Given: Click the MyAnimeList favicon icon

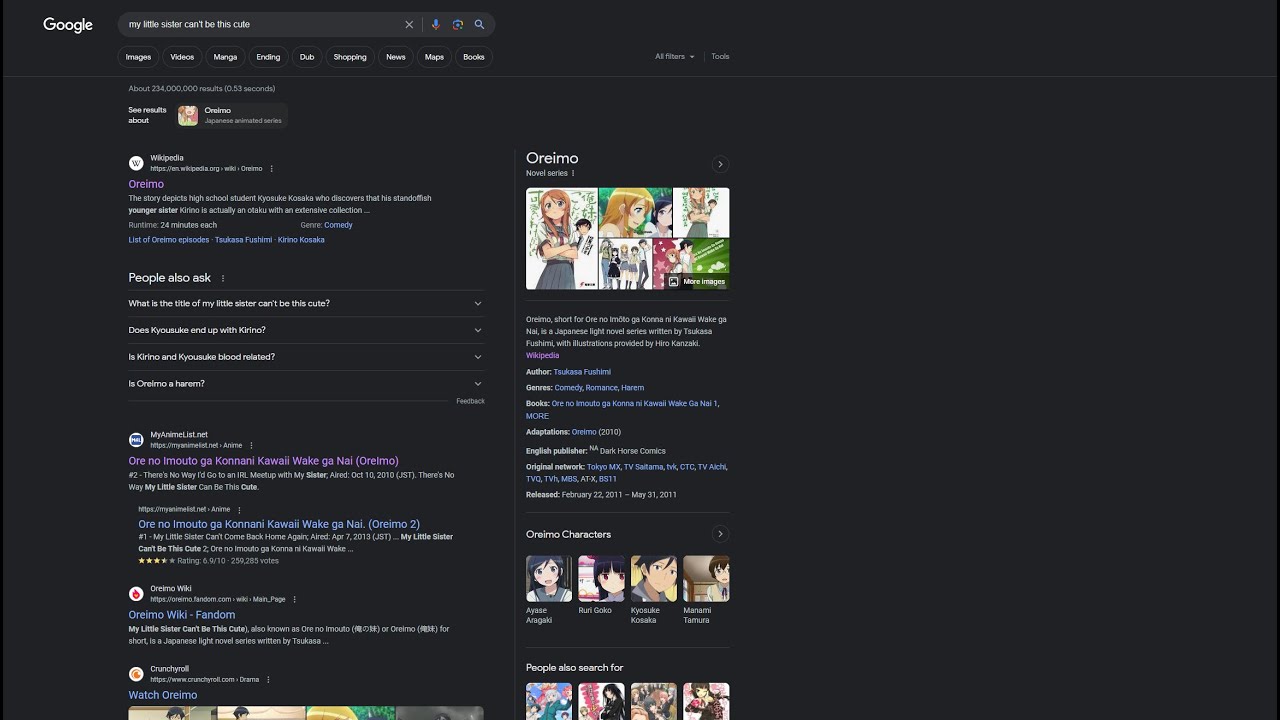Looking at the screenshot, I should [x=136, y=440].
